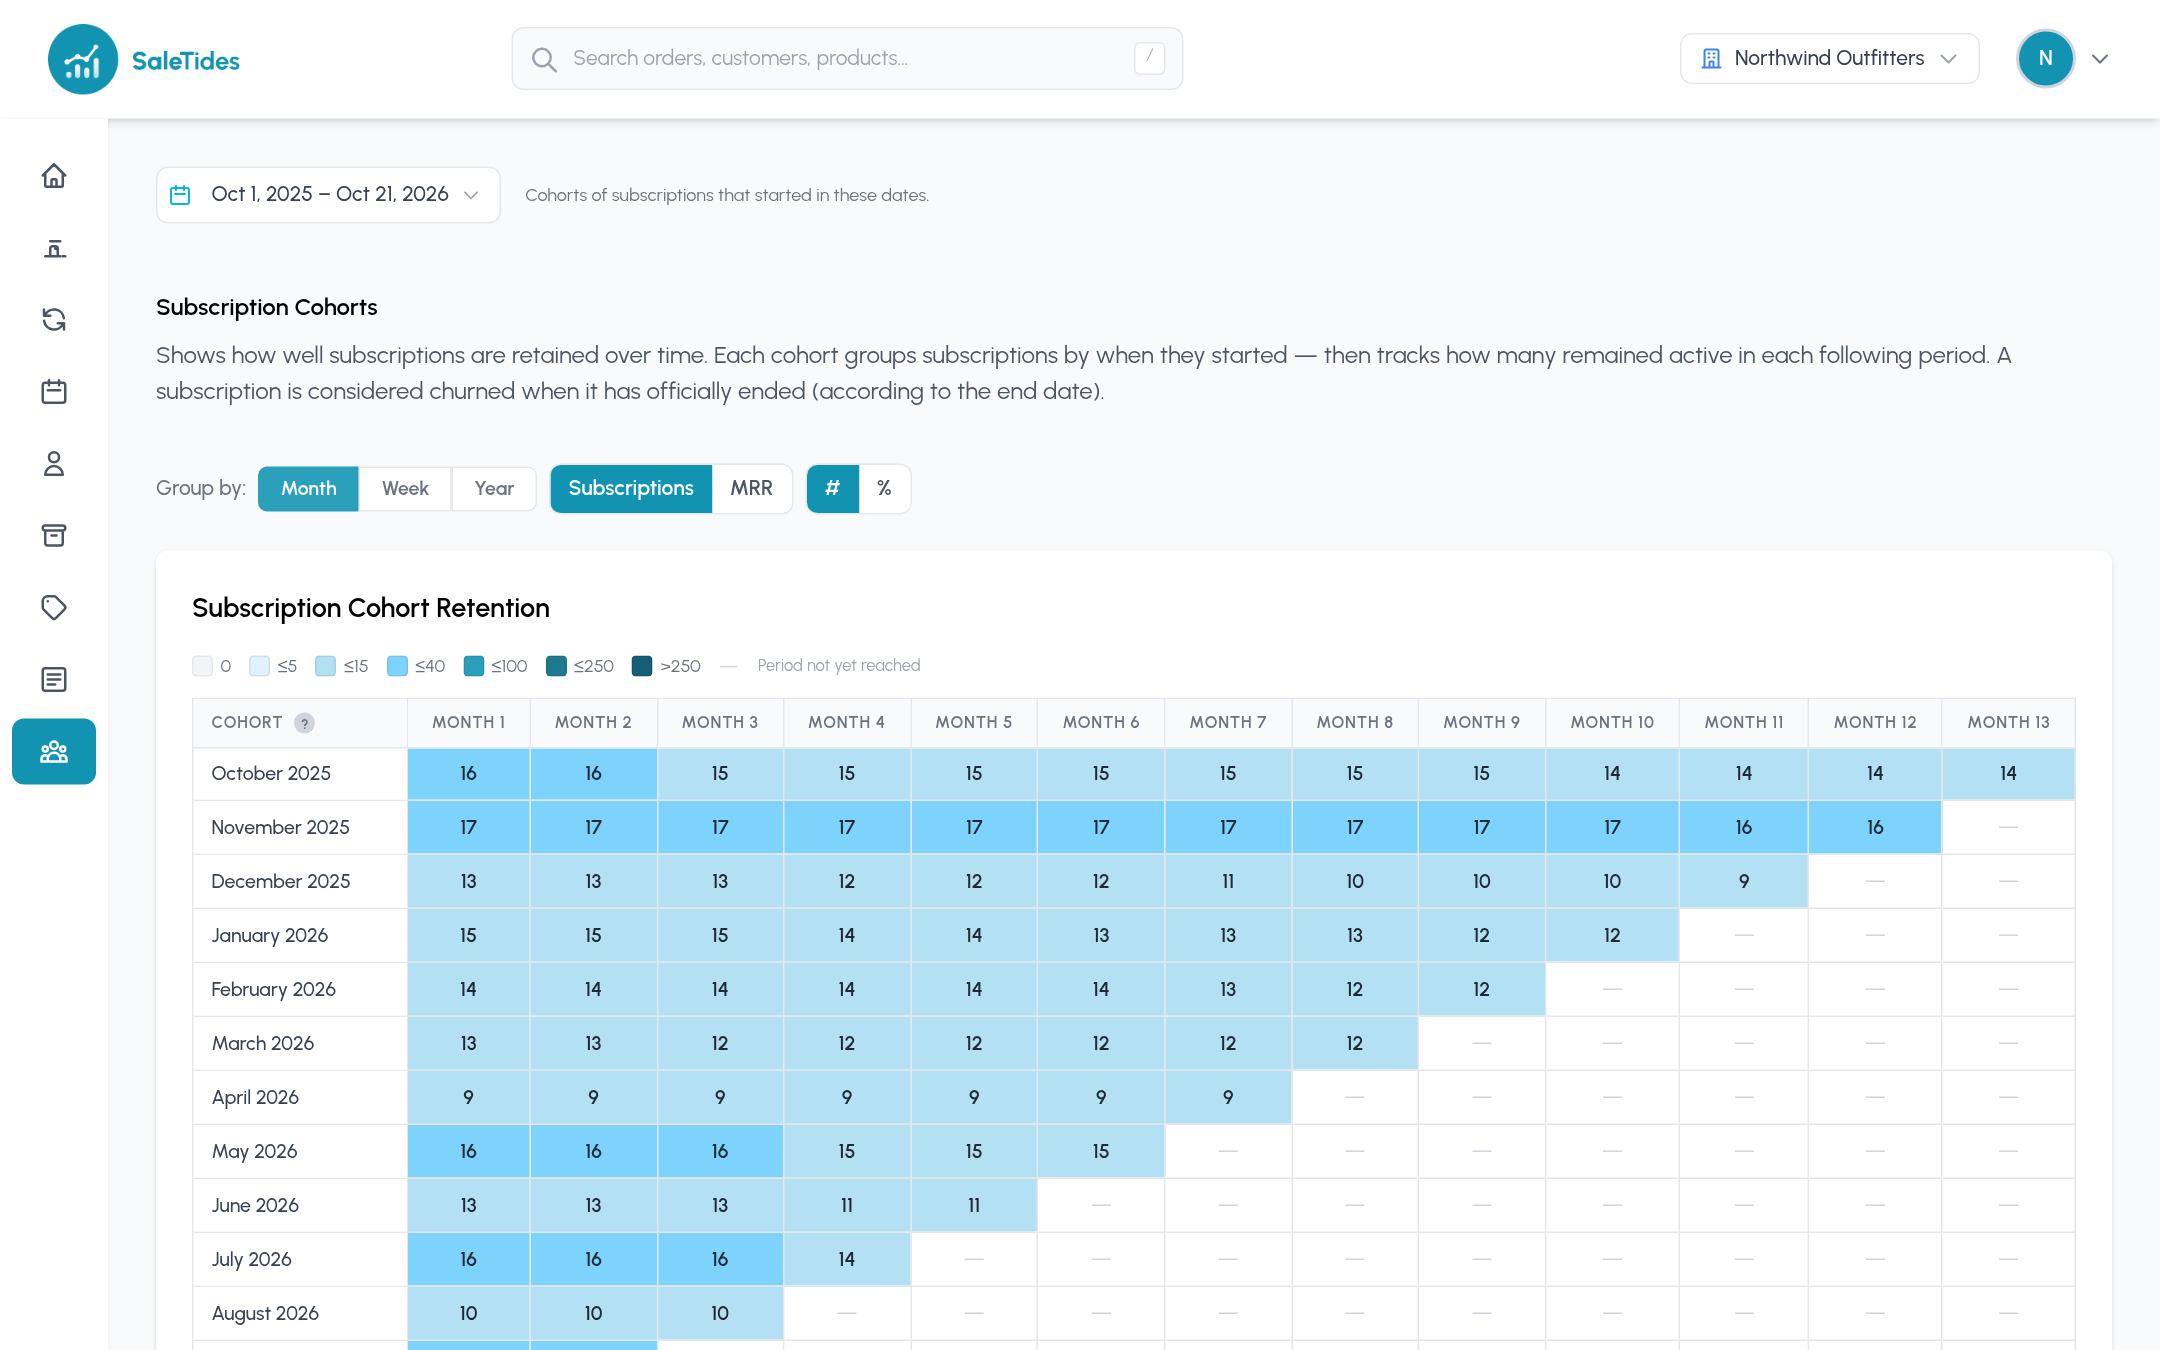This screenshot has width=2160, height=1350.
Task: Click the slash shortcut key badge
Action: point(1149,58)
